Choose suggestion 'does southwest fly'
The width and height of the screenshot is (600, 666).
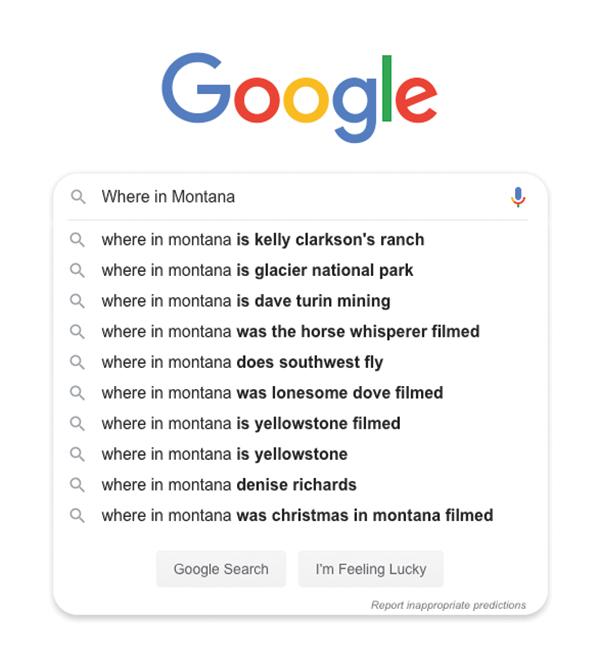[297, 362]
